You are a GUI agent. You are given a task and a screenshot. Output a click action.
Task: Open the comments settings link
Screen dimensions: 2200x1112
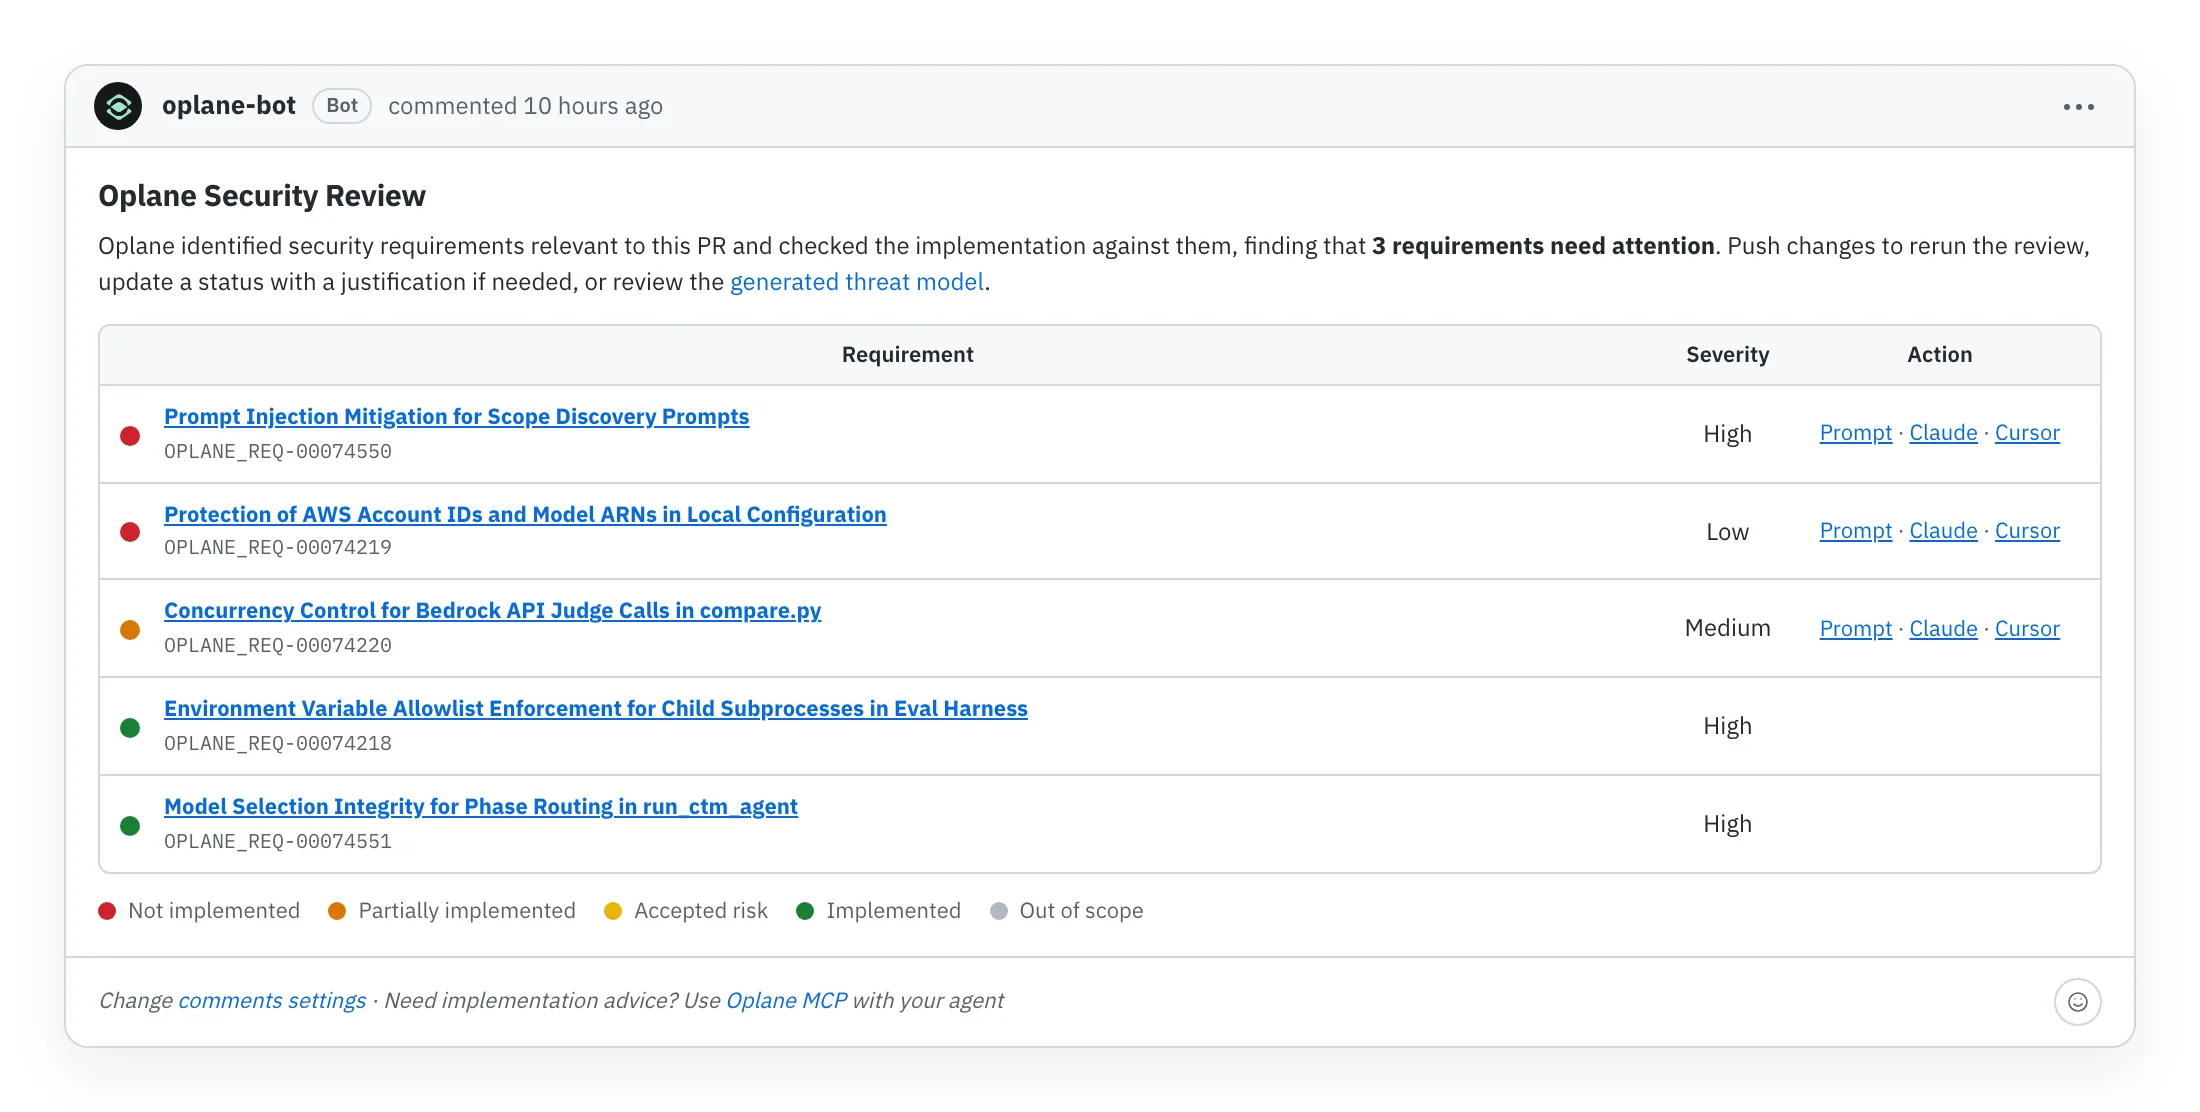272,1001
